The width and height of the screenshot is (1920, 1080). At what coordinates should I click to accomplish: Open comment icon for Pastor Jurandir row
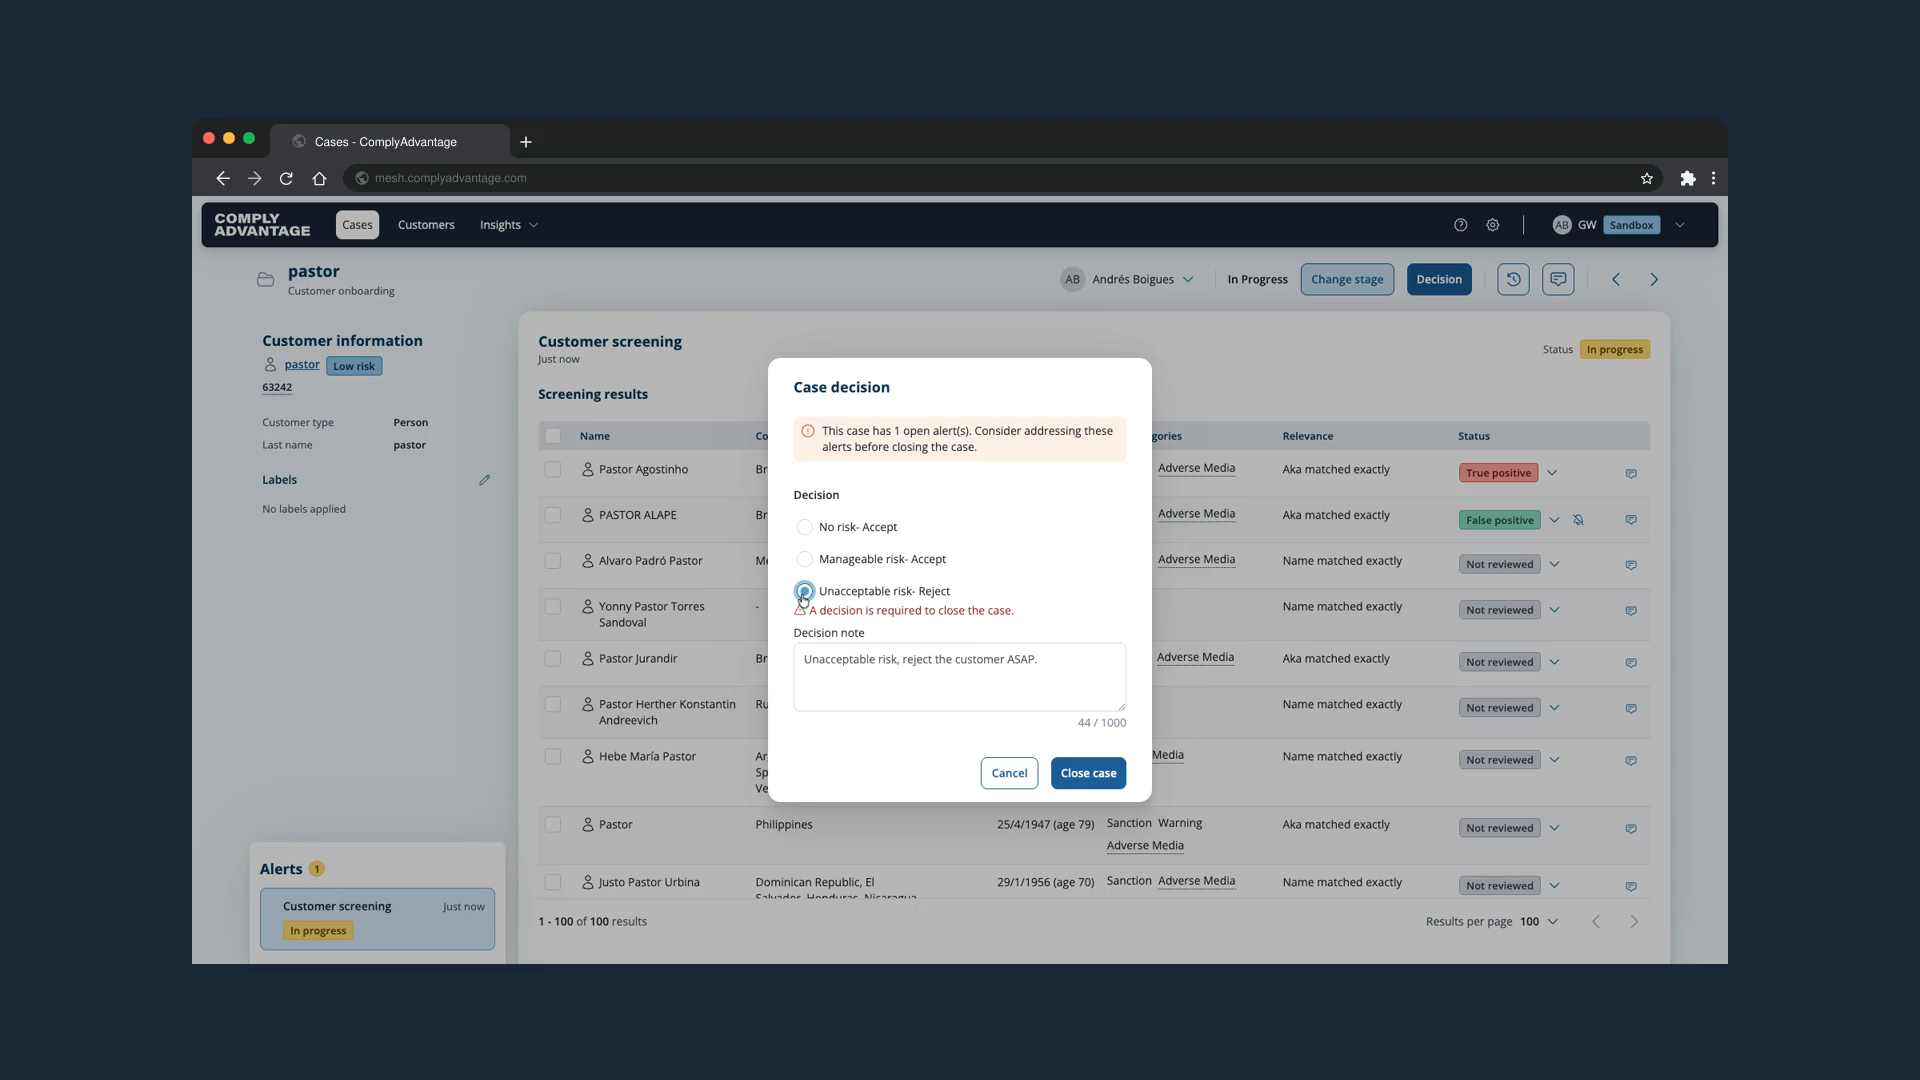[1631, 663]
